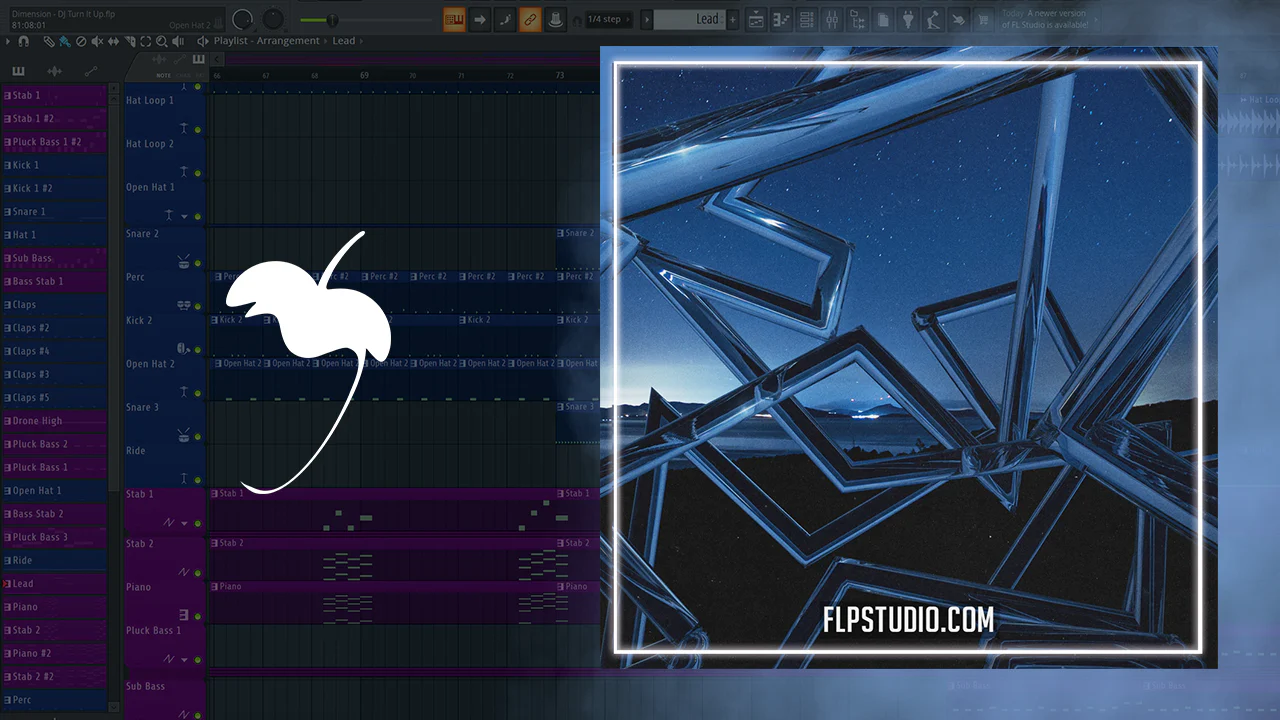The height and width of the screenshot is (720, 1280).
Task: Click the Playlist - Arrangement breadcrumb
Action: coord(266,41)
